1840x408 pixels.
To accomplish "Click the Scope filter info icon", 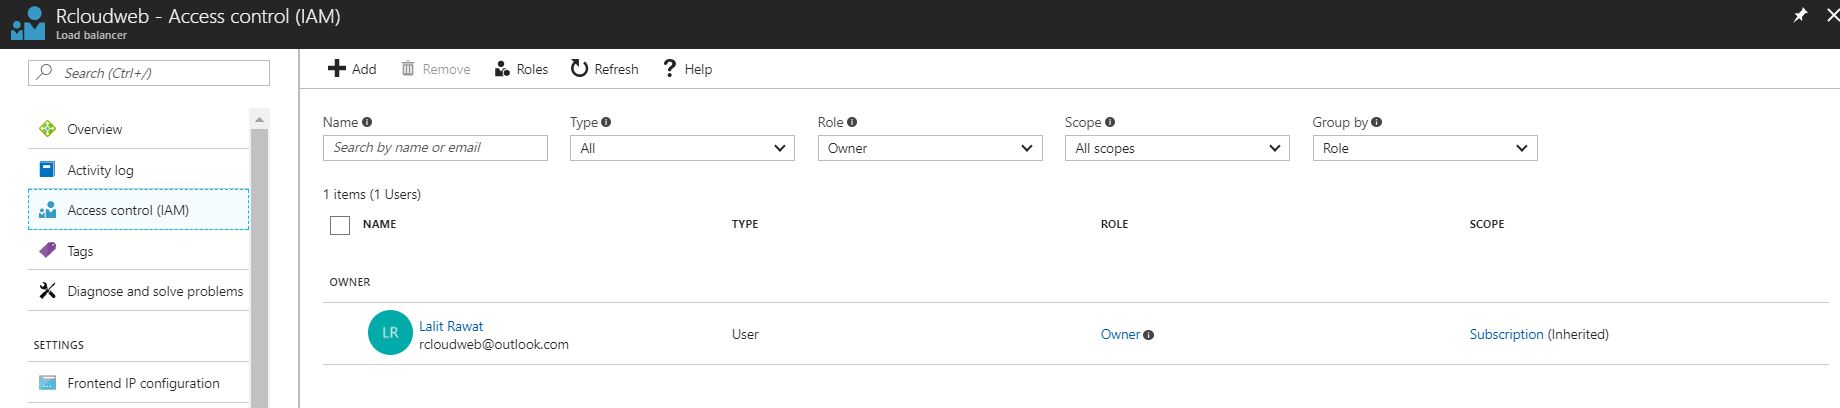I will pyautogui.click(x=1110, y=122).
